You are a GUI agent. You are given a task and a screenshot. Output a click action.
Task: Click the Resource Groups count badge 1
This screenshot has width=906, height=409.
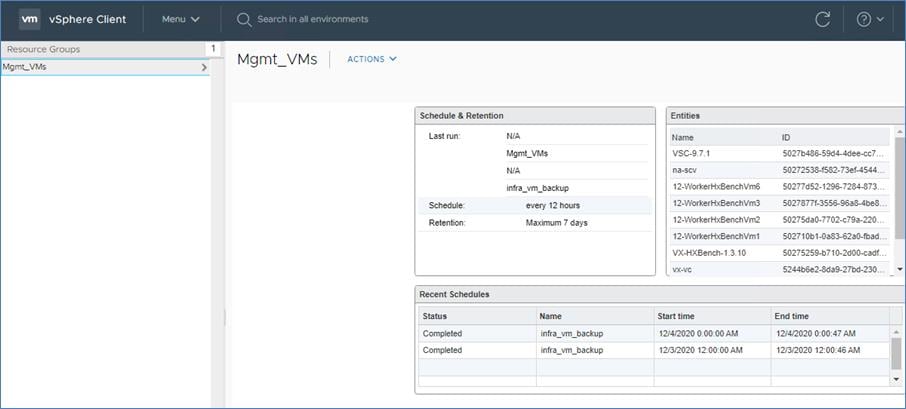213,49
